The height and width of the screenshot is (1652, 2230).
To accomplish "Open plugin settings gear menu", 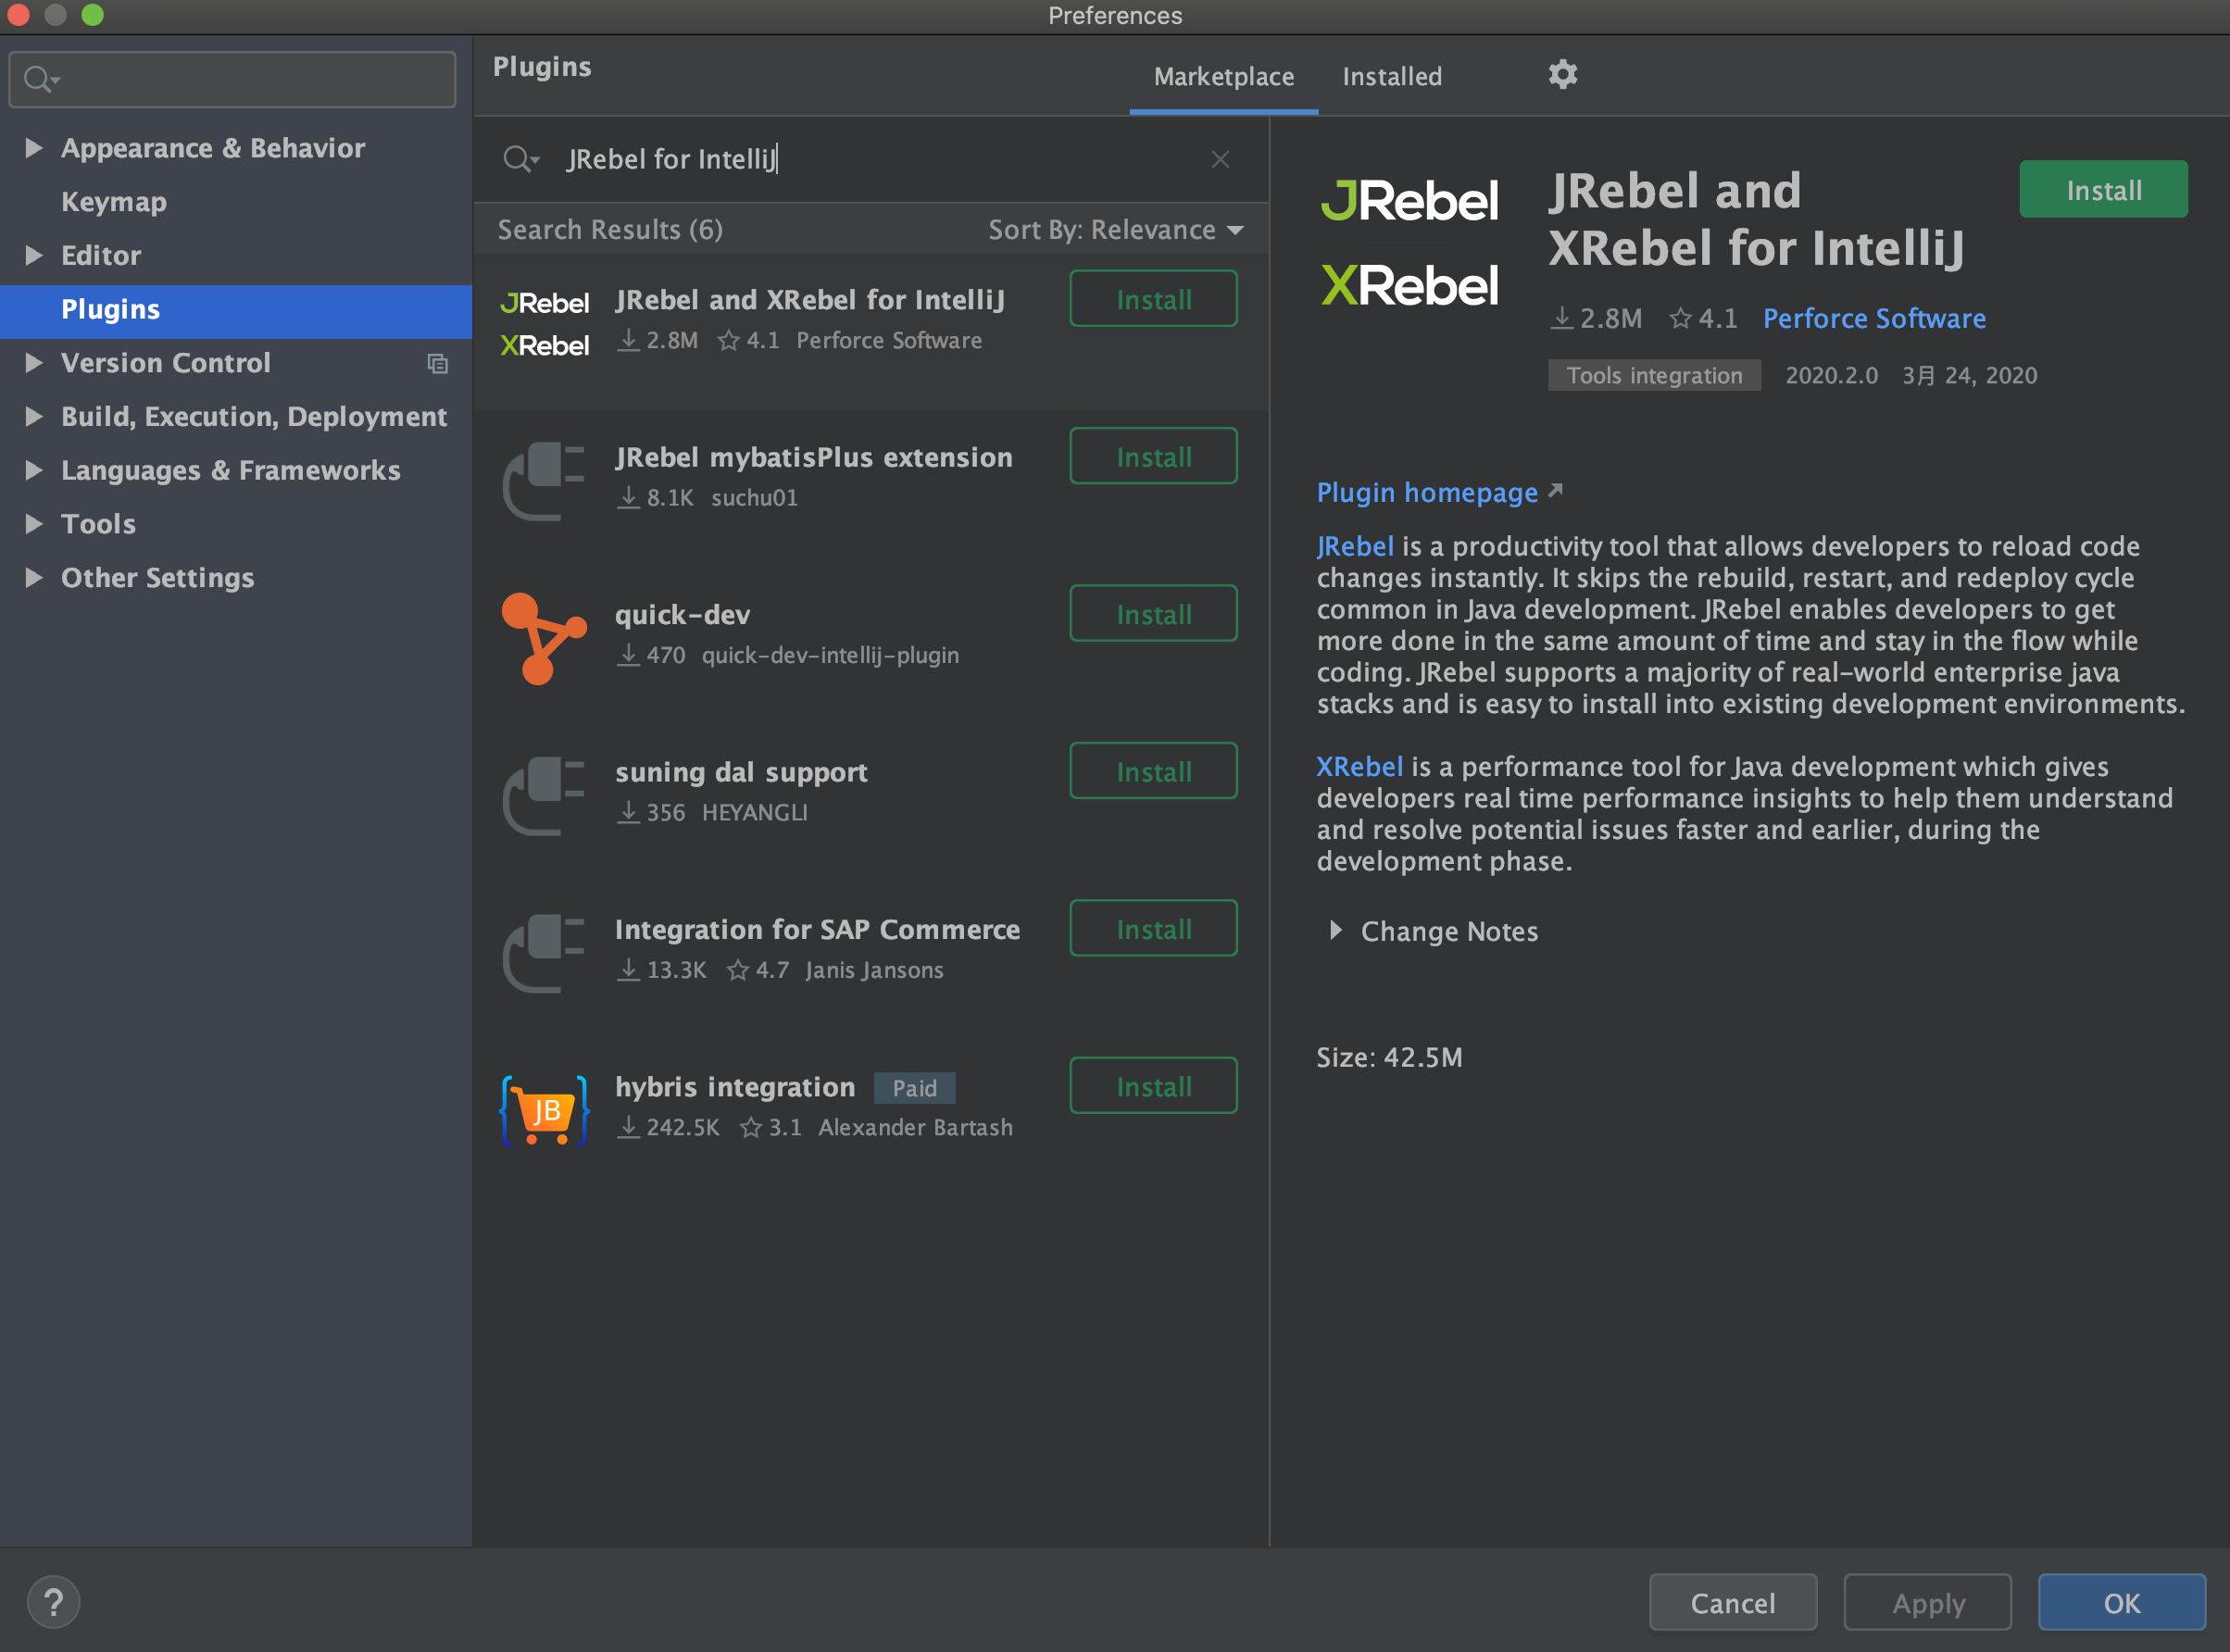I will 1562,74.
